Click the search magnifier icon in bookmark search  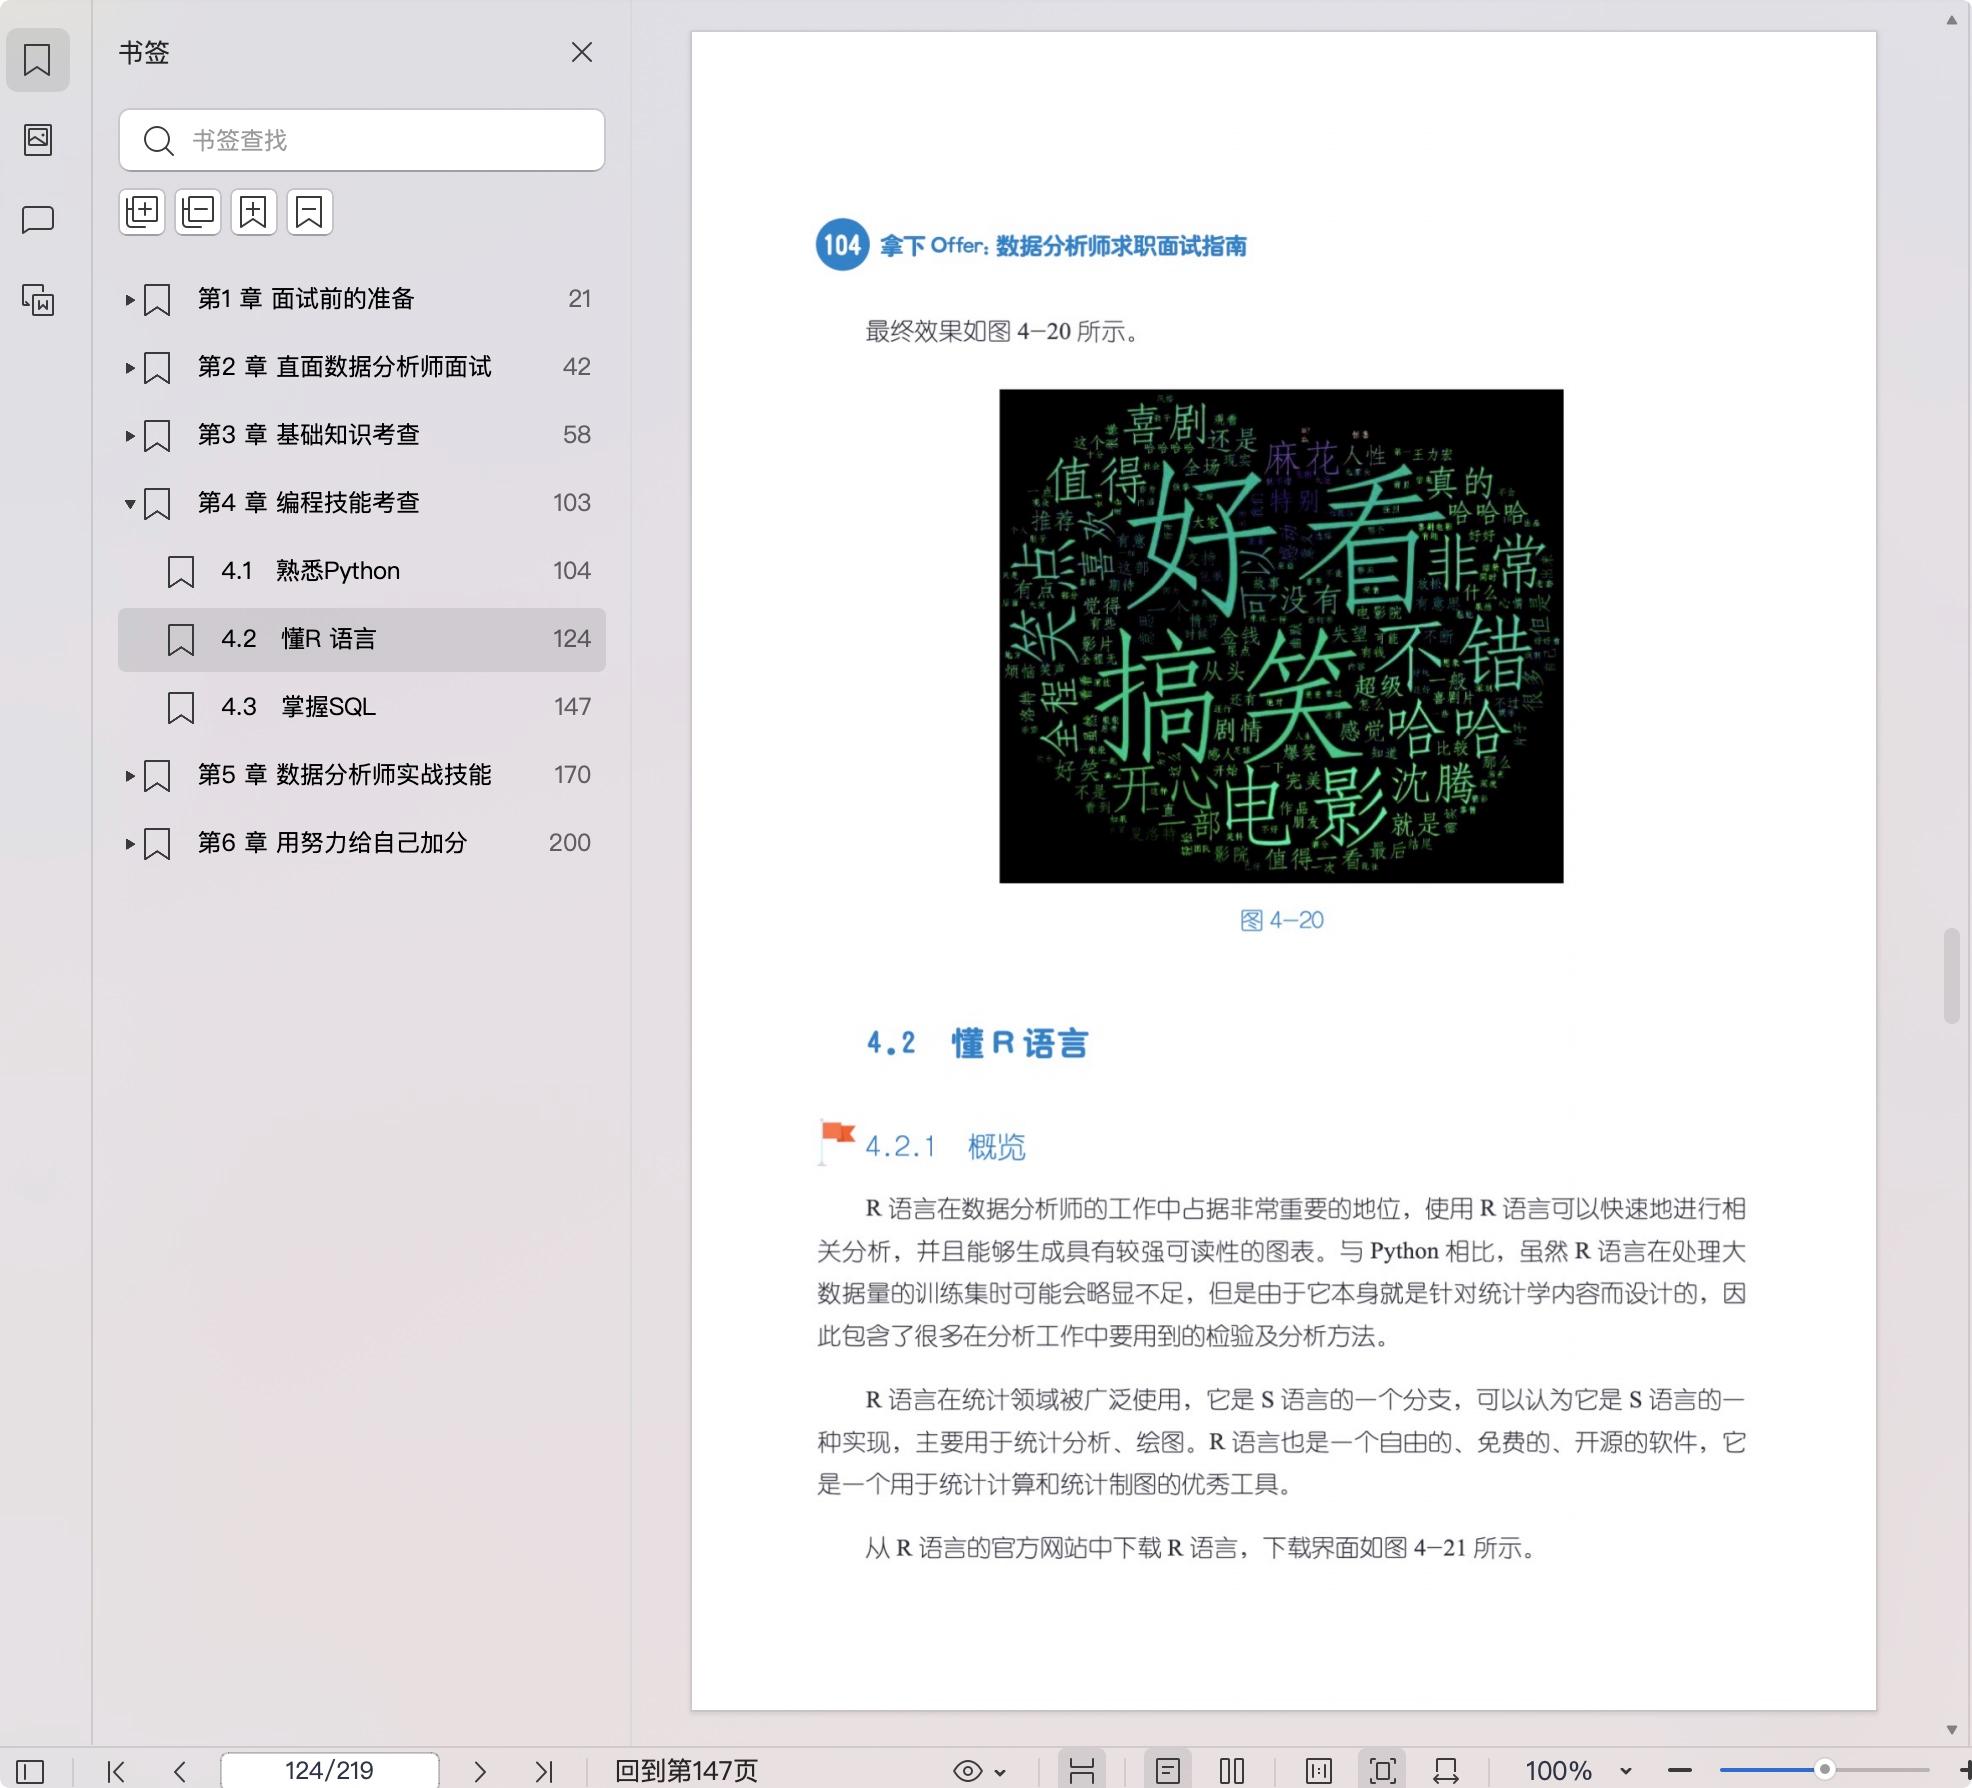[158, 140]
